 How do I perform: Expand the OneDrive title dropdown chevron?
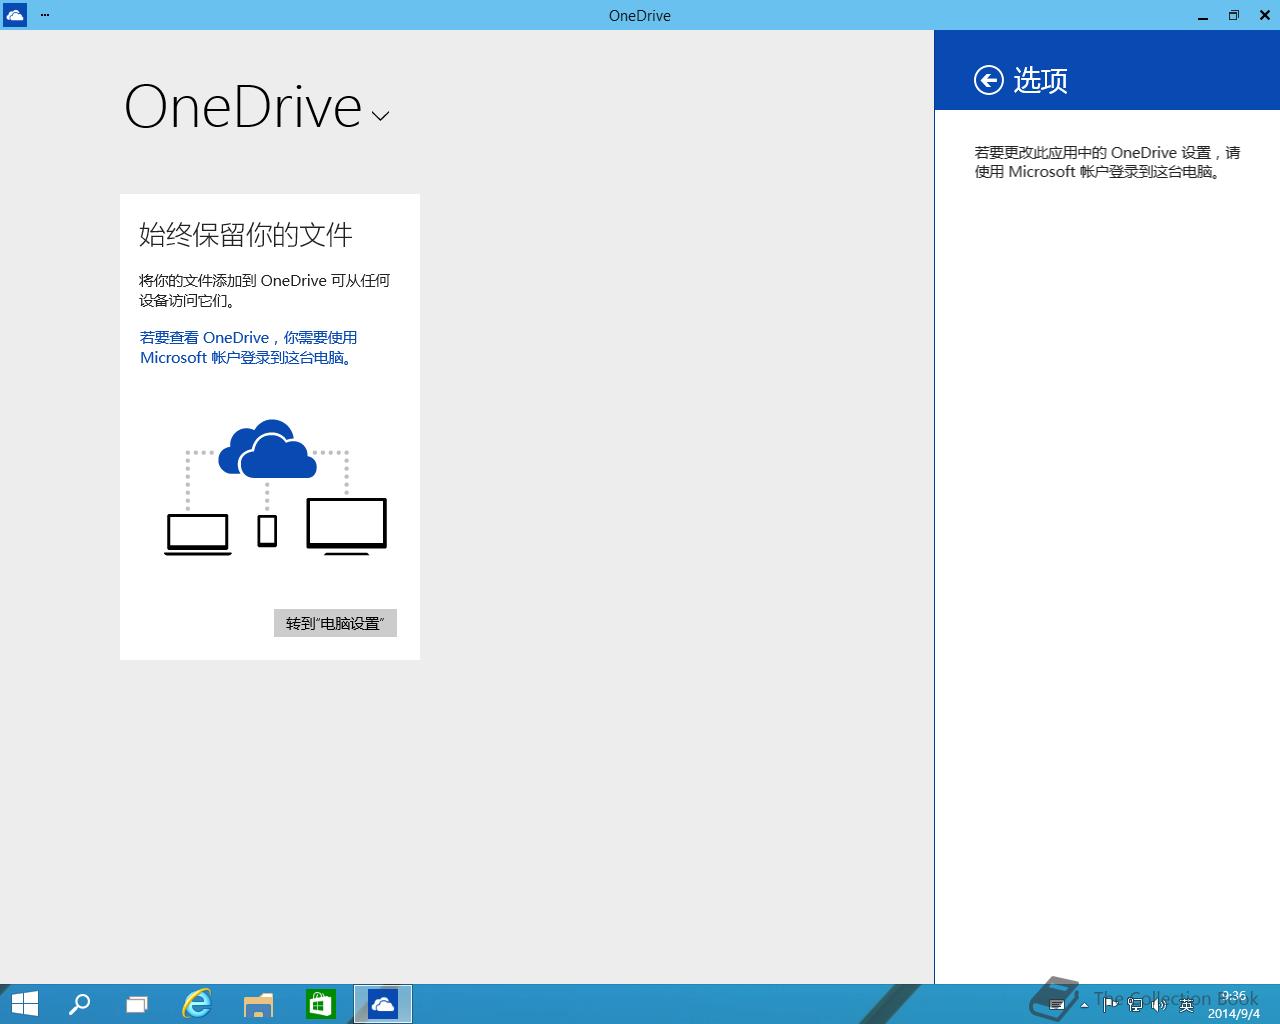(x=380, y=116)
